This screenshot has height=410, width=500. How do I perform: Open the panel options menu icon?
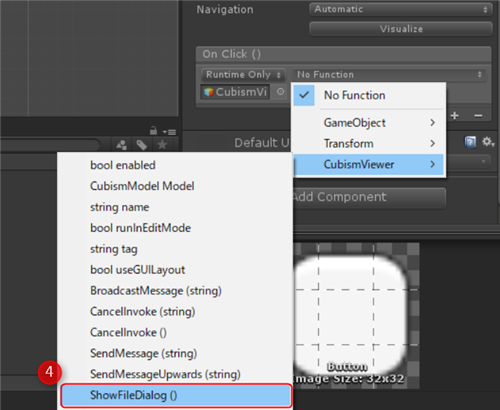coord(170,132)
